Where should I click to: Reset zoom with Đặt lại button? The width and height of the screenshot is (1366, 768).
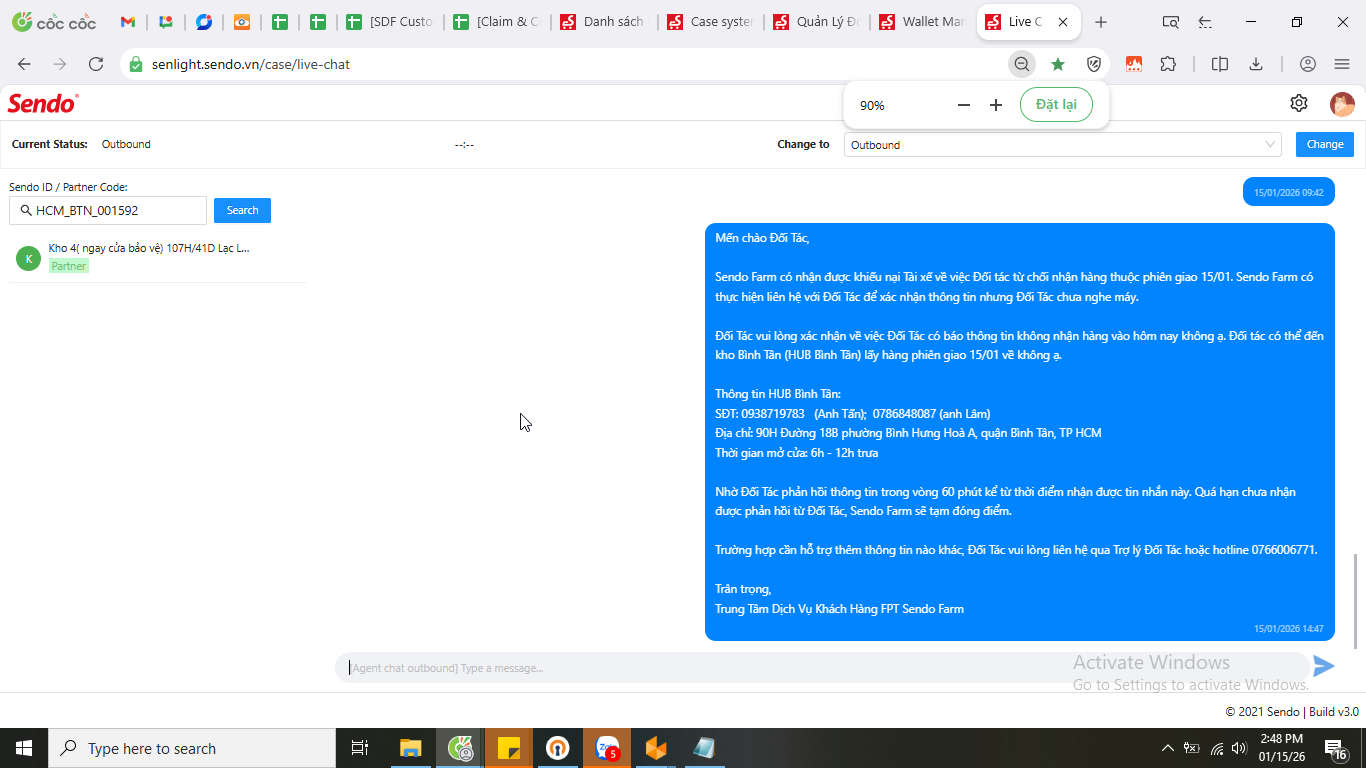[x=1056, y=105]
